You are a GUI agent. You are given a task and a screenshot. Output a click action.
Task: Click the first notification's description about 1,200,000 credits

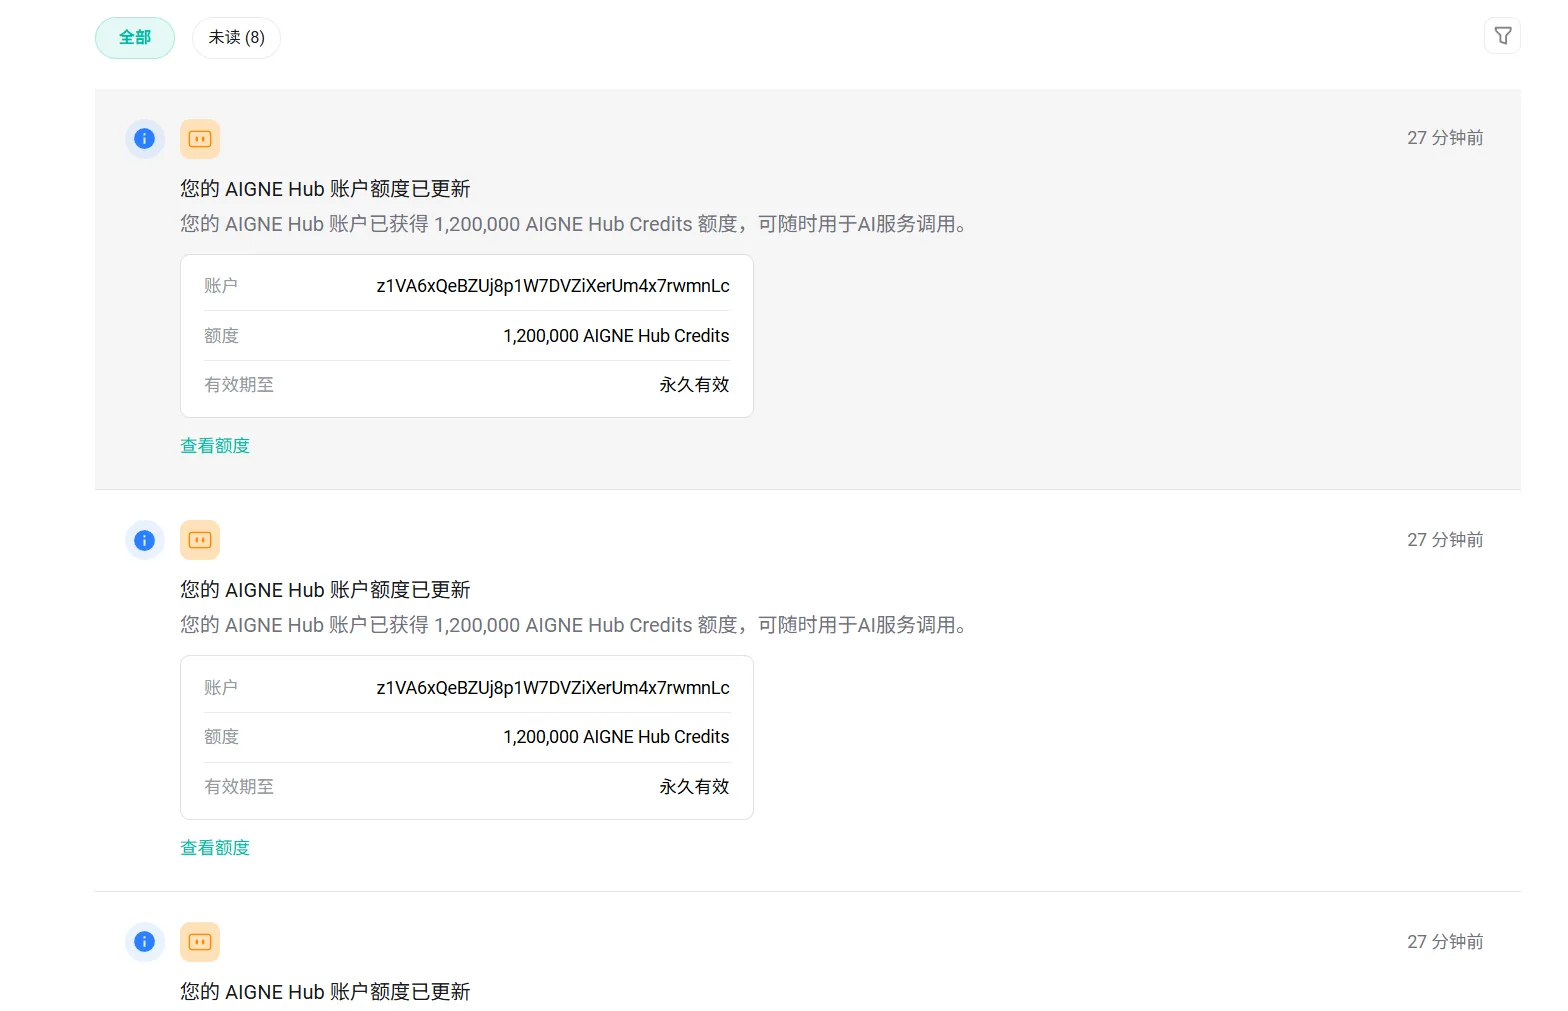coord(574,224)
